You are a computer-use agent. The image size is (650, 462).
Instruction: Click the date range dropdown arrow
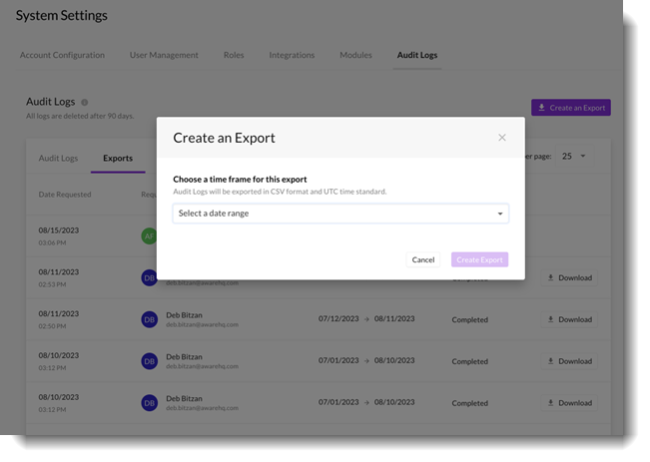click(x=500, y=214)
